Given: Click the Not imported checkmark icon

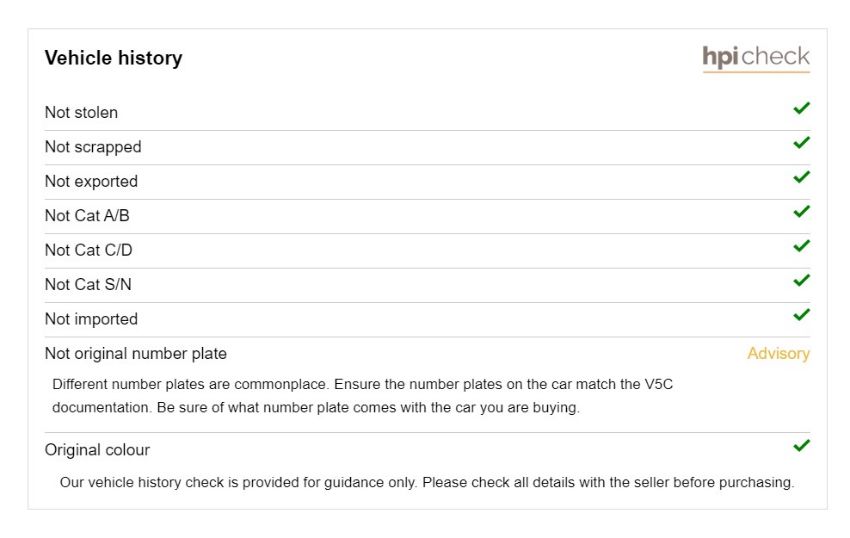Looking at the screenshot, I should click(801, 315).
